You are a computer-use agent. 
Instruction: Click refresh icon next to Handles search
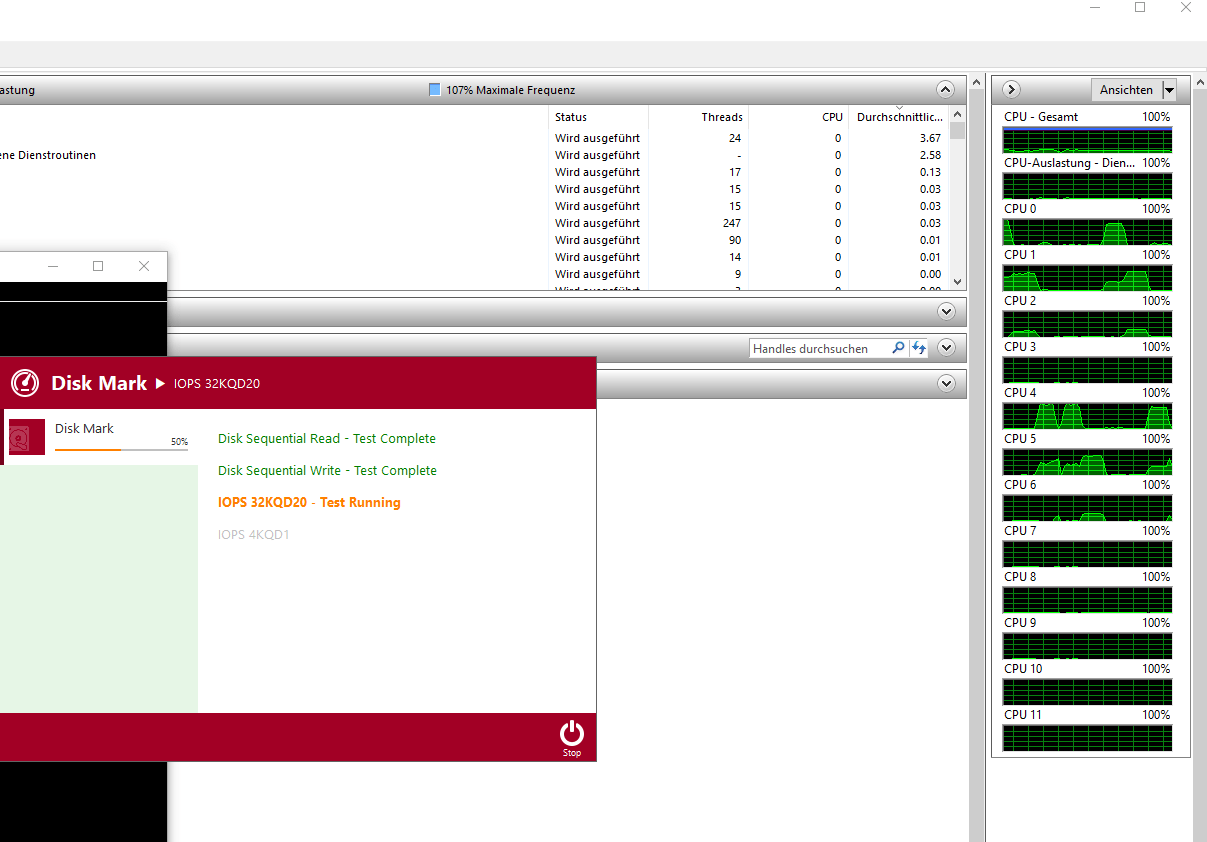click(x=918, y=348)
